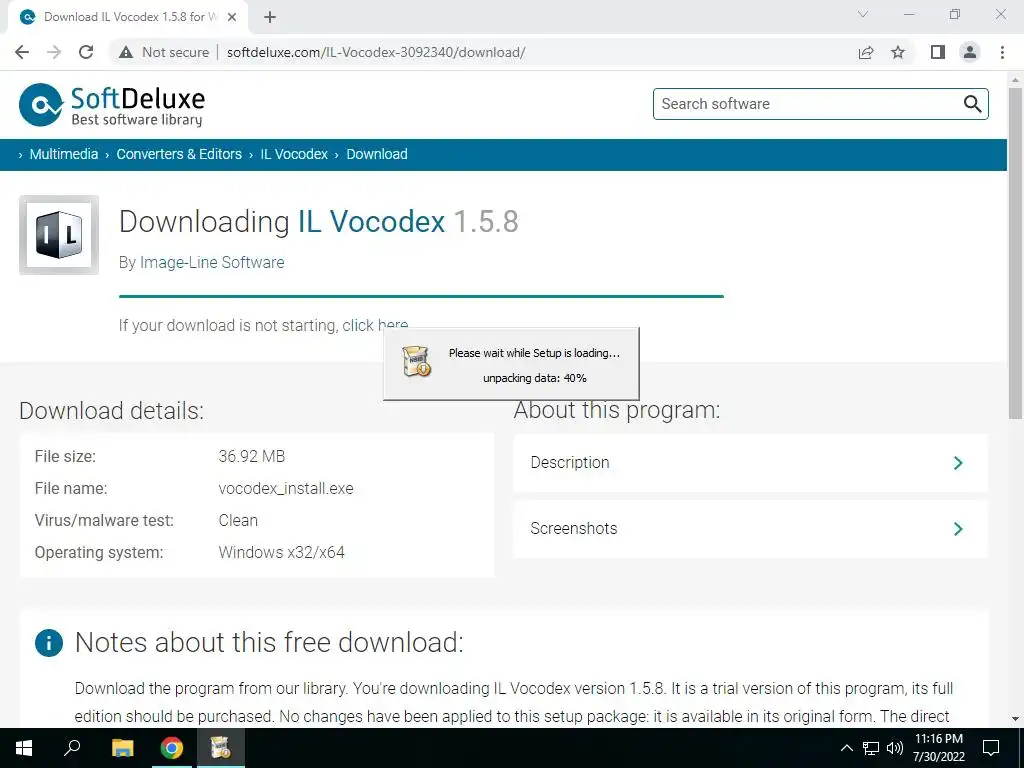Select the Download IL Vocodex tab
The image size is (1024, 768).
coord(128,18)
